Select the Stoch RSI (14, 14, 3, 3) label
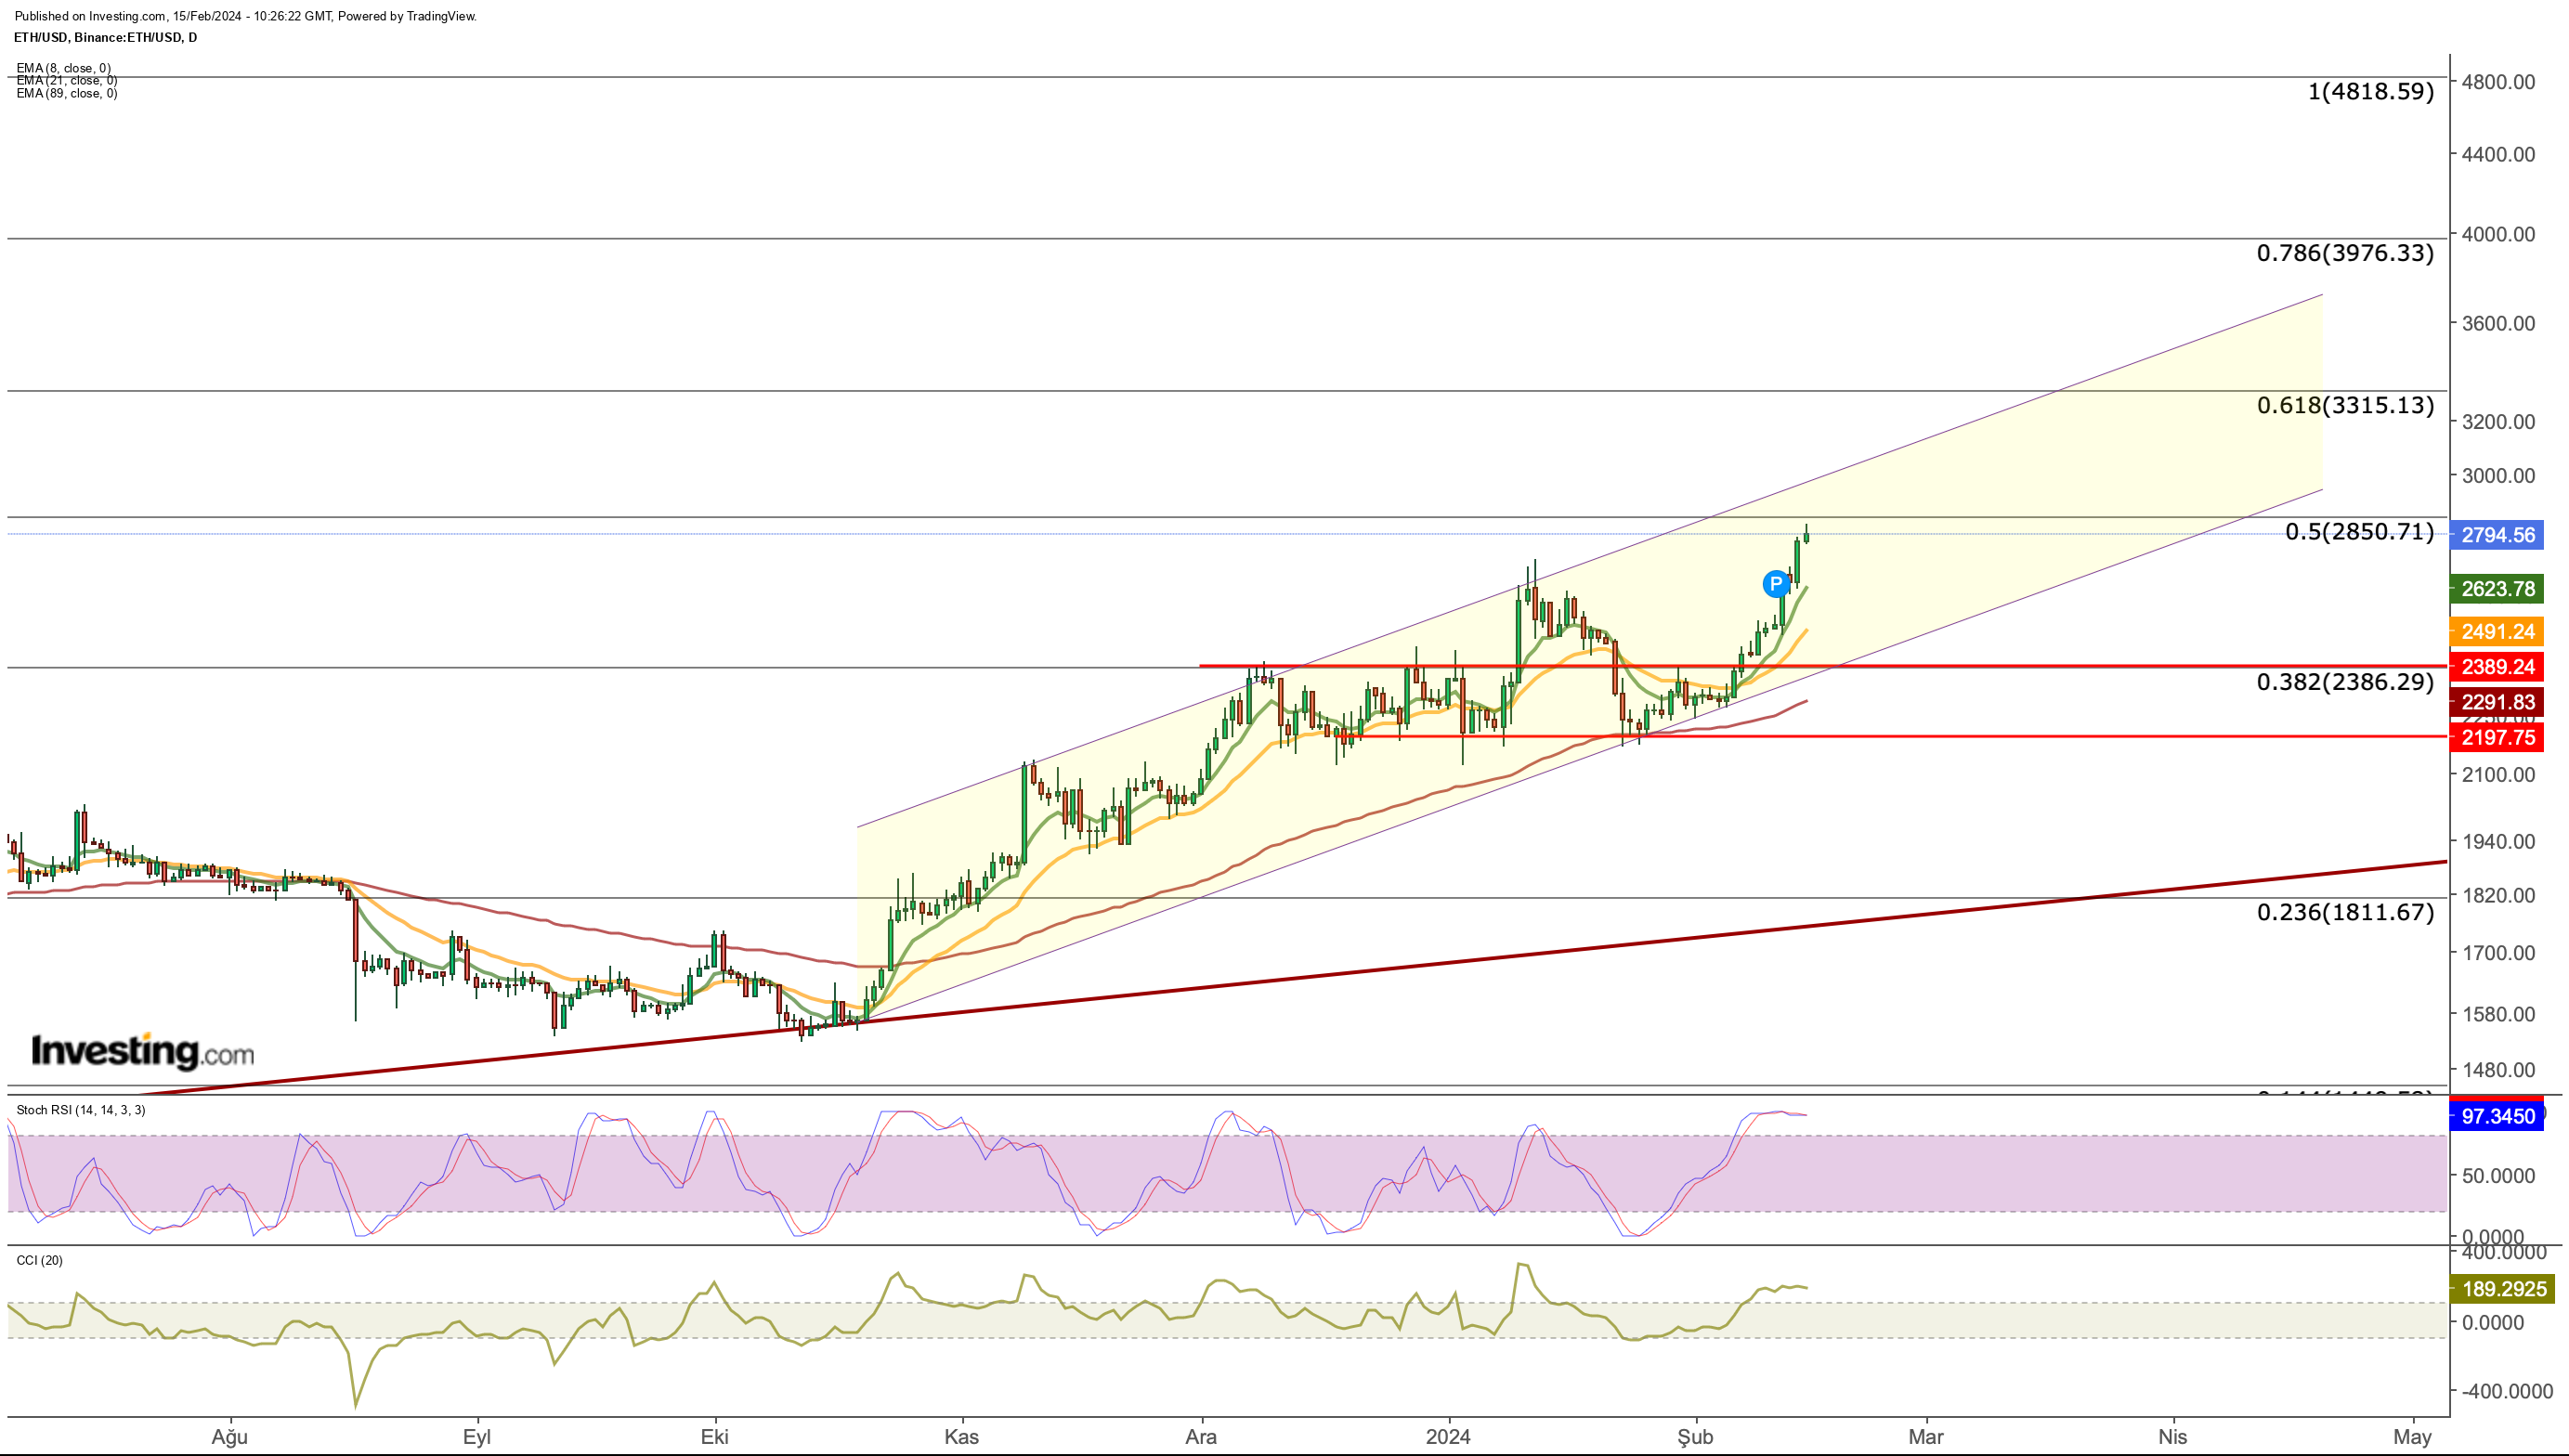The height and width of the screenshot is (1456, 2569). pos(80,1110)
